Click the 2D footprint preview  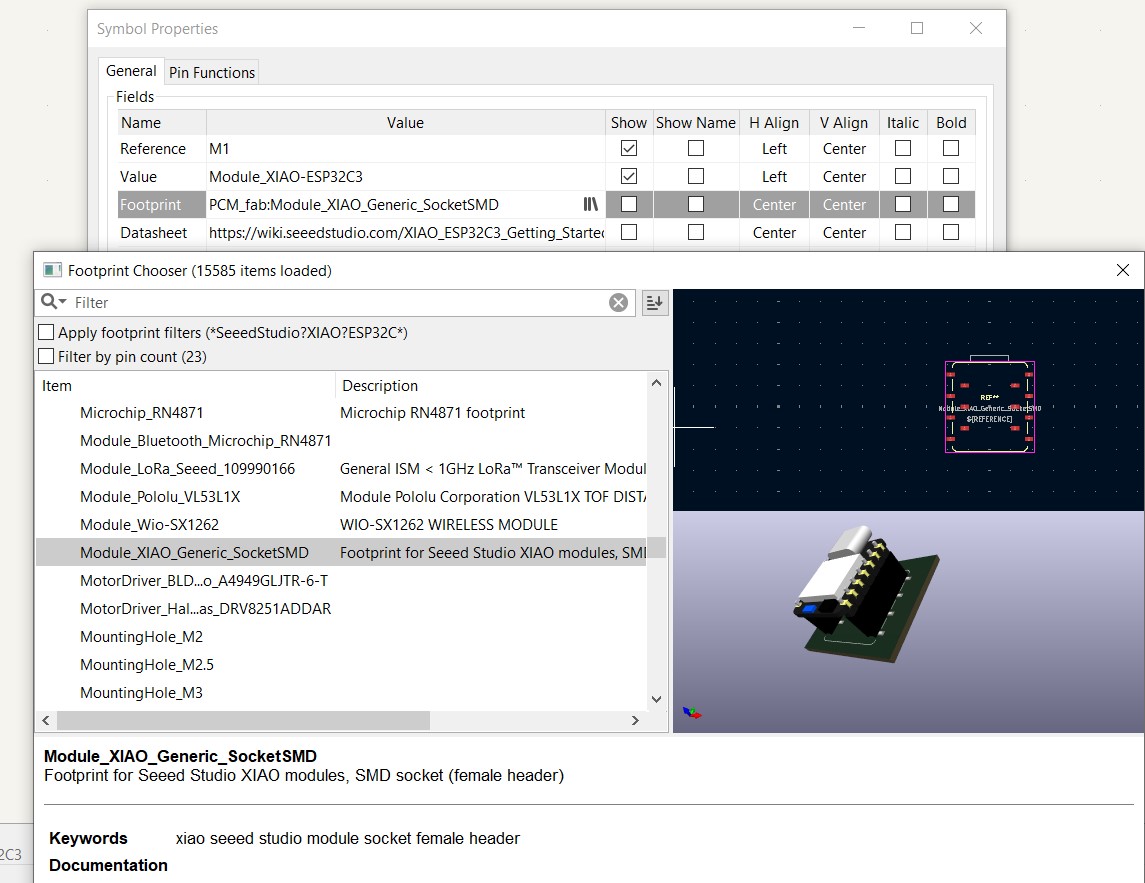click(x=908, y=400)
